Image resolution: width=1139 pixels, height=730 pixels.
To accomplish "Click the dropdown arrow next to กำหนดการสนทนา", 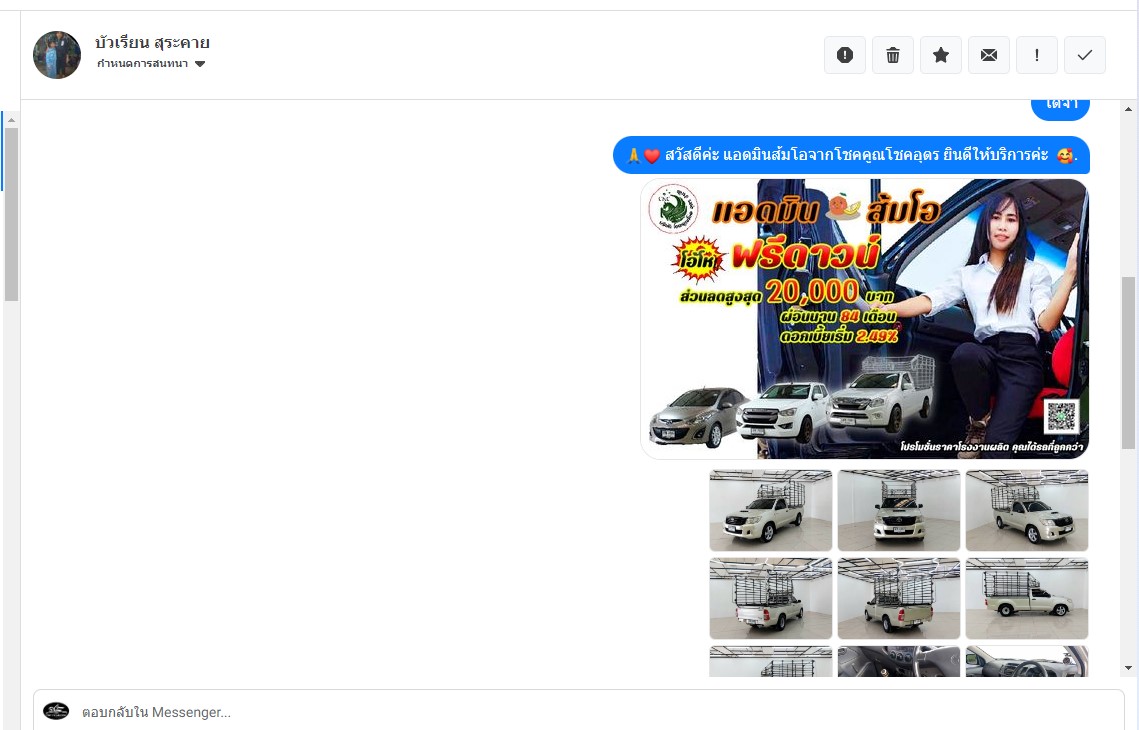I will pos(200,64).
